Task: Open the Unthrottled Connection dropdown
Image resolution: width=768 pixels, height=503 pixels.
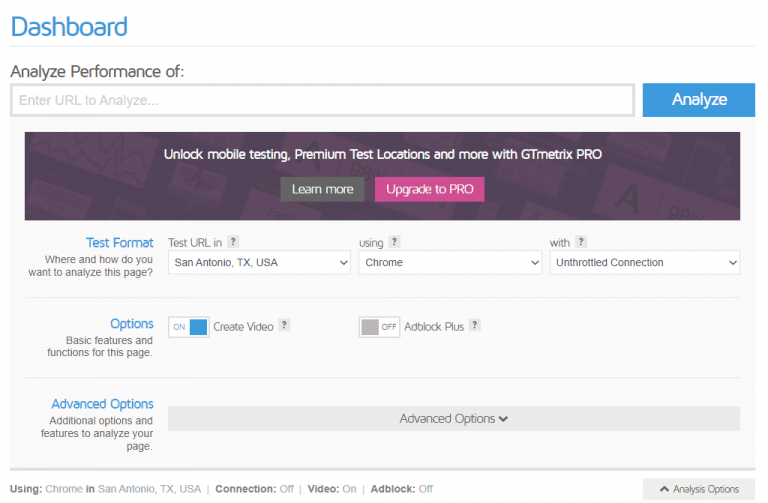Action: pos(644,263)
